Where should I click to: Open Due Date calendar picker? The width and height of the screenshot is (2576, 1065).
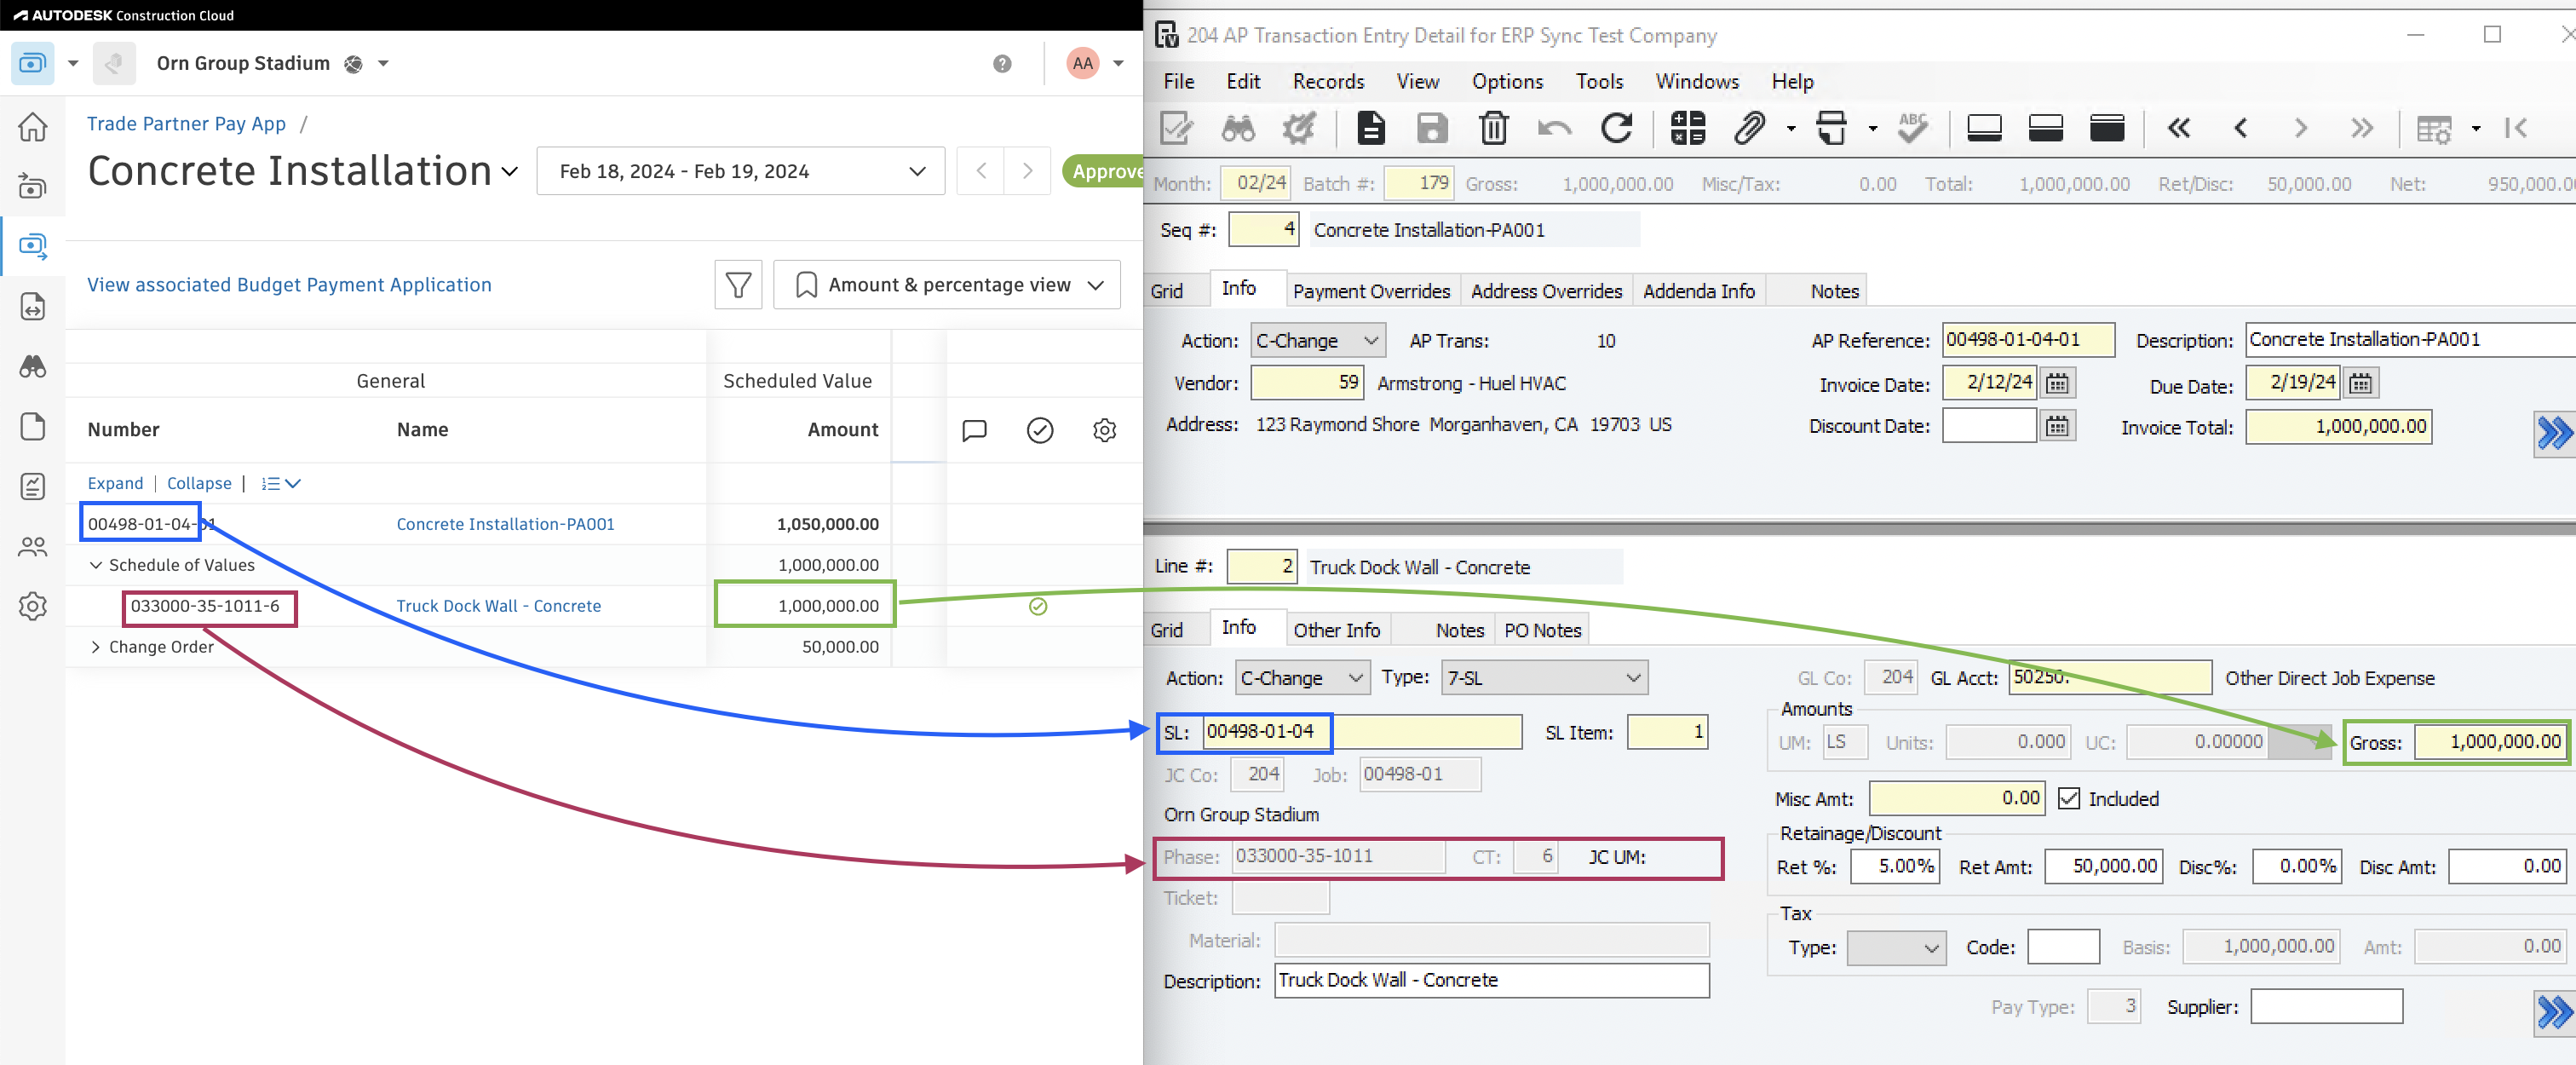[2361, 384]
